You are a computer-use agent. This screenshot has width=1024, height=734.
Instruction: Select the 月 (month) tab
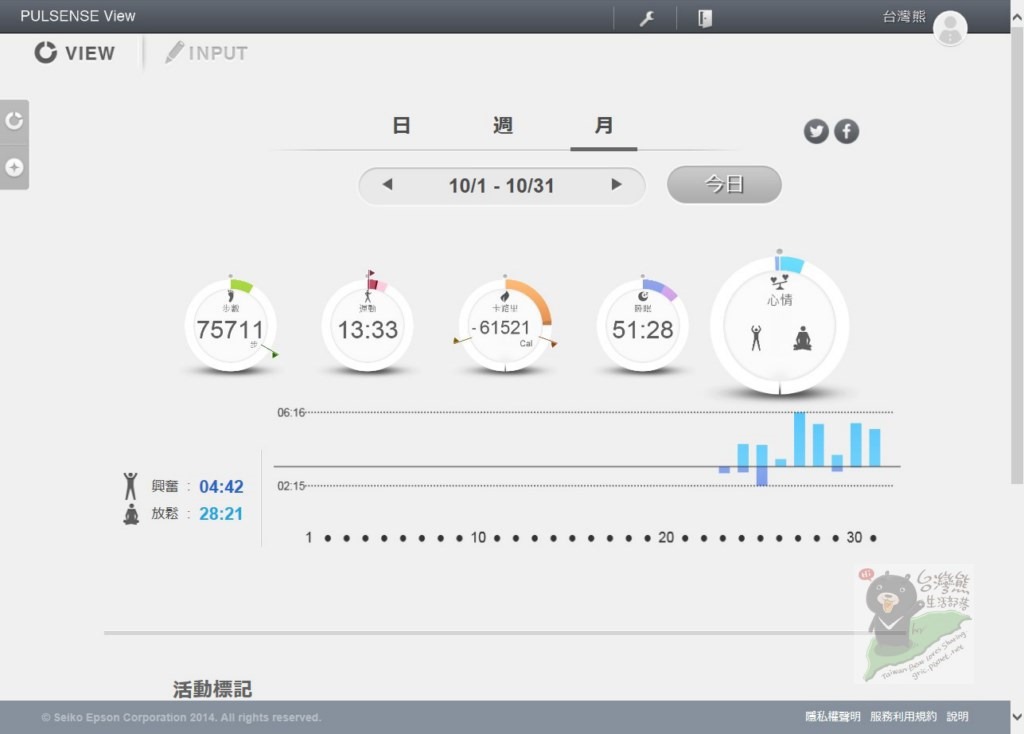tap(603, 125)
